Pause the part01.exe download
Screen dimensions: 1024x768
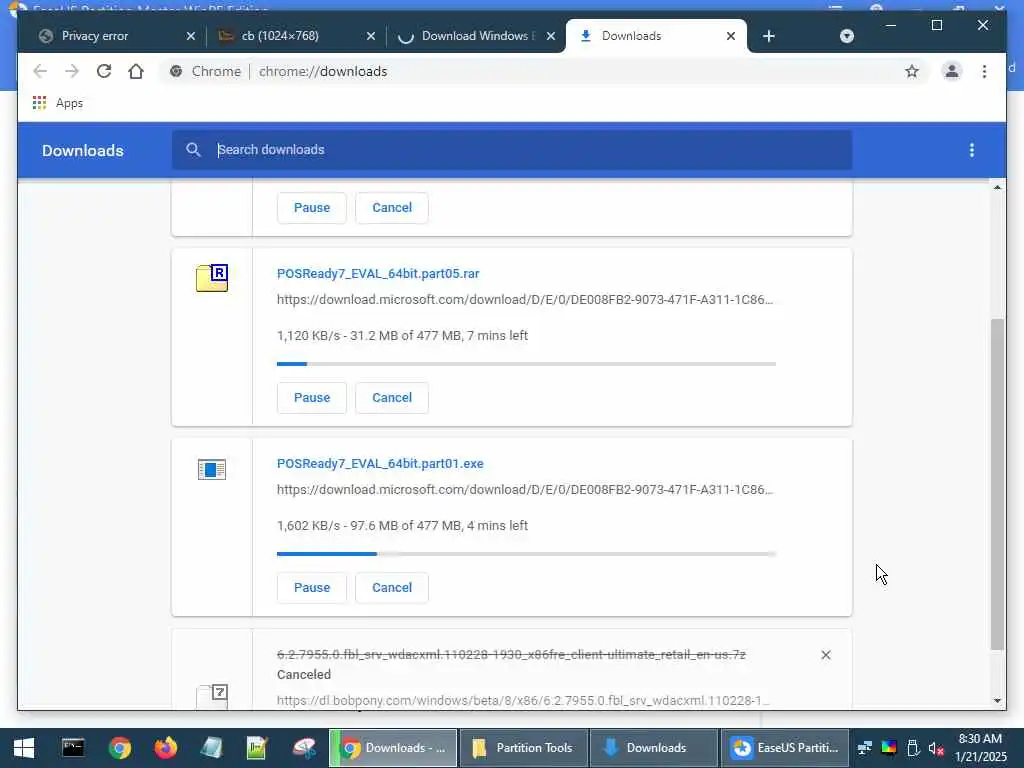312,588
